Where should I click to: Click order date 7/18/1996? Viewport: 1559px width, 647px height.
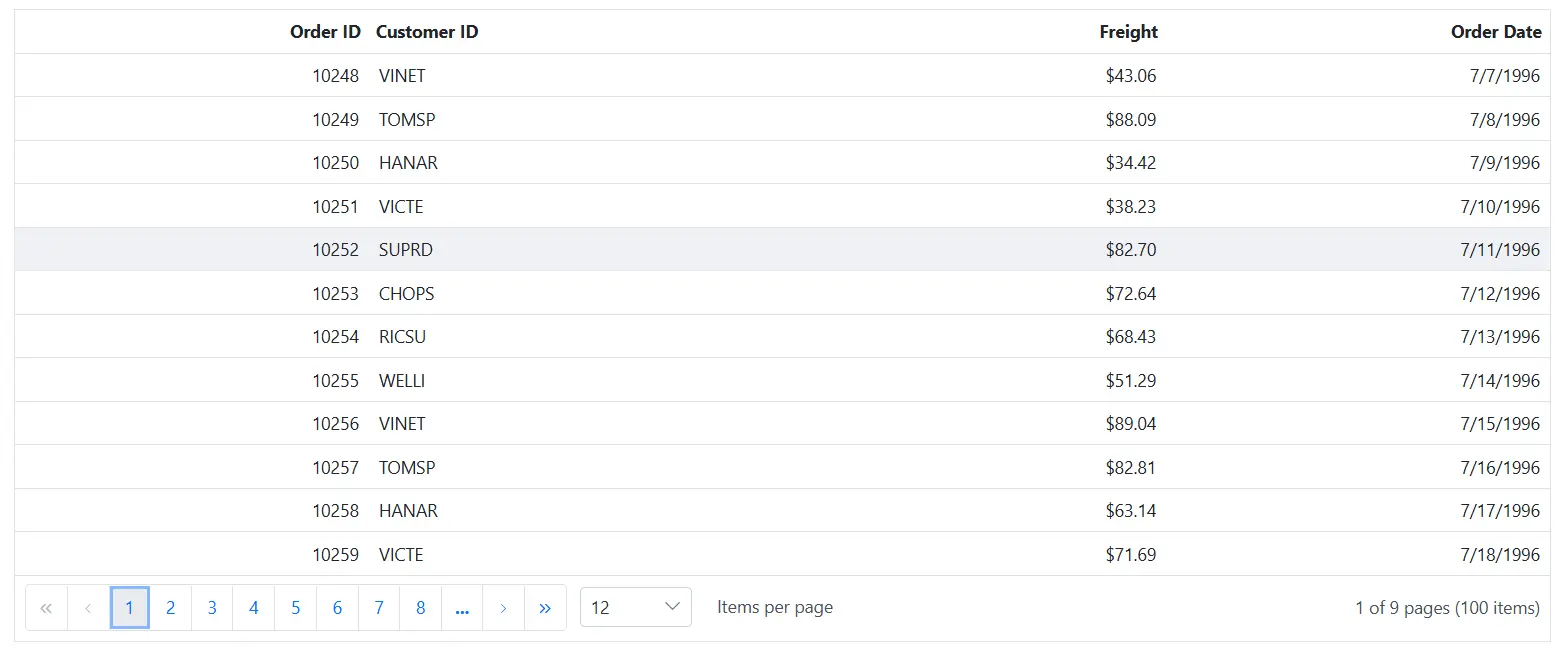pyautogui.click(x=1500, y=555)
